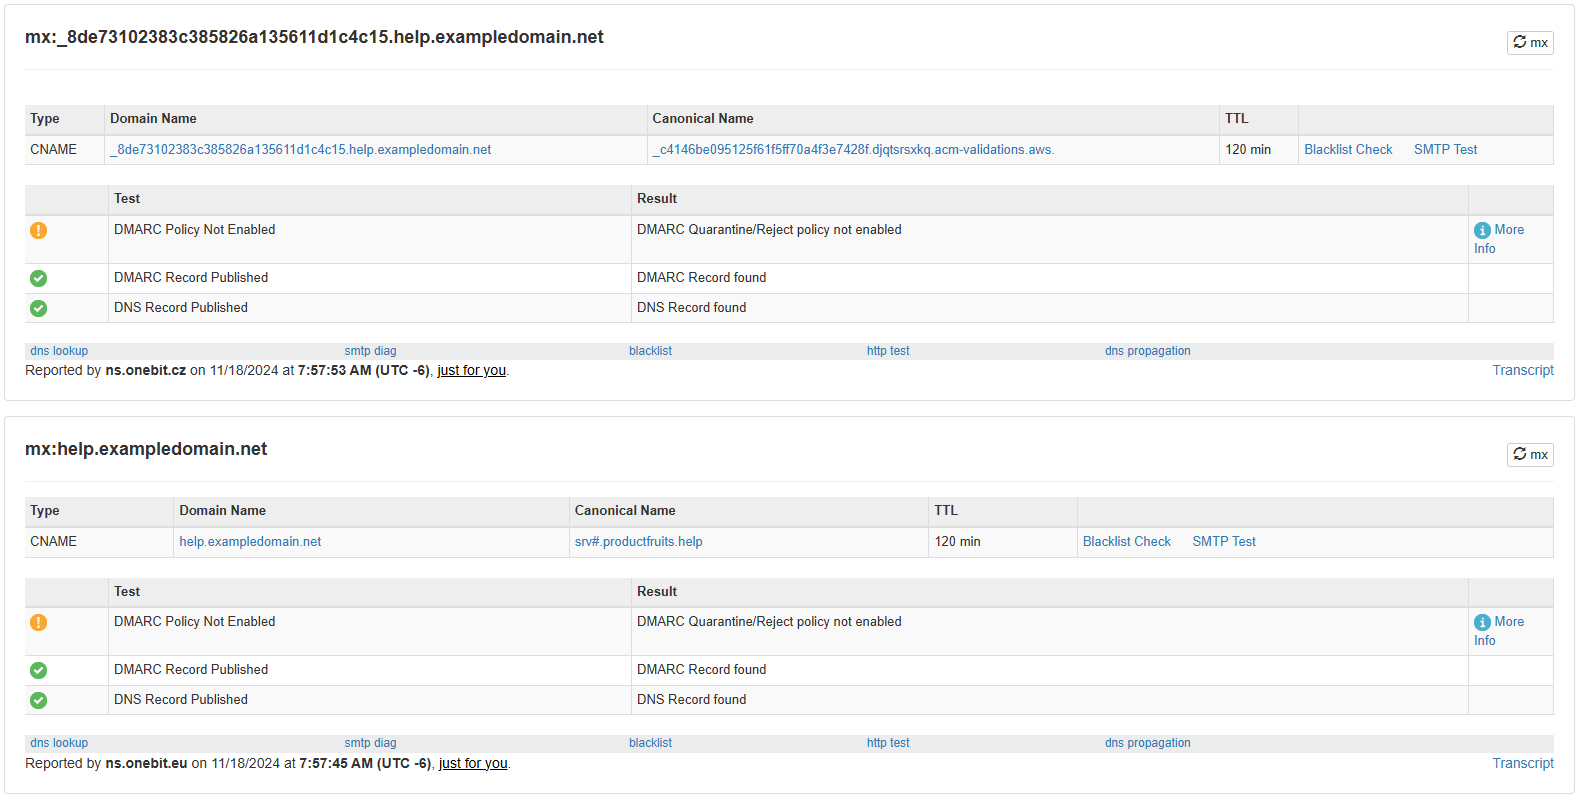The height and width of the screenshot is (797, 1578).
Task: Click green check icon beside first DNS Record Published
Action: 38,308
